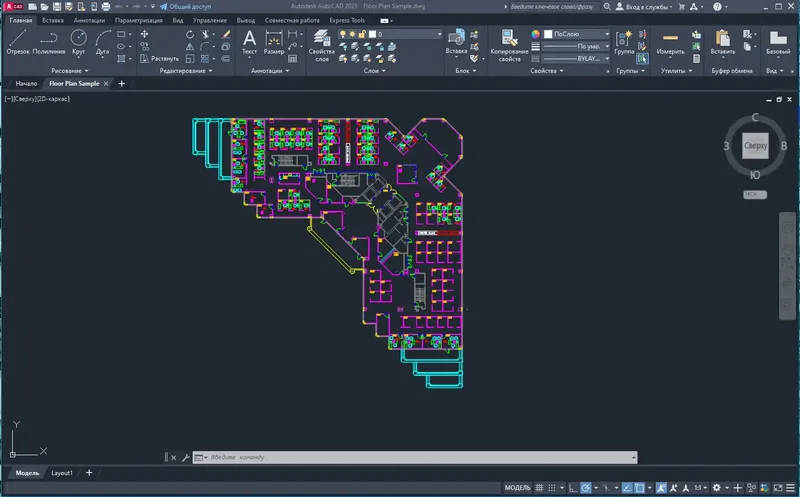Click the Explode tool icon
This screenshot has height=497, width=800.
(x=226, y=46)
